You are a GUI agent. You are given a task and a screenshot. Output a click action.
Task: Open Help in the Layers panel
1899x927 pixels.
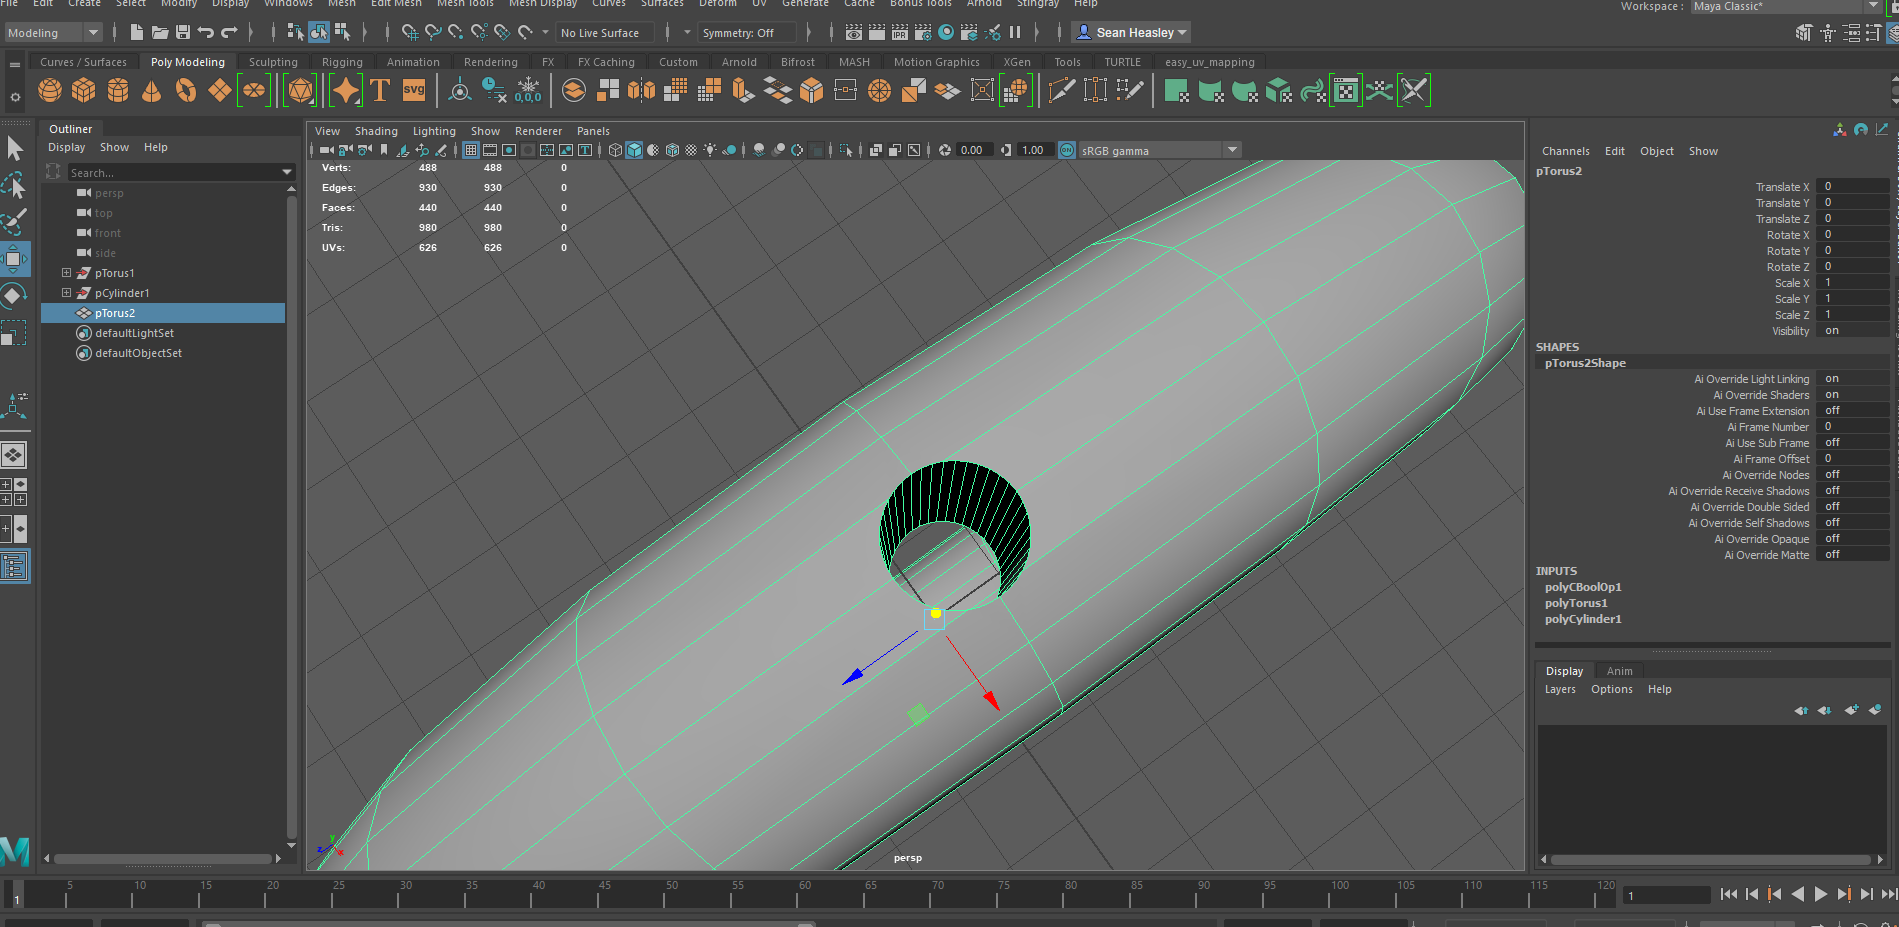click(1659, 689)
